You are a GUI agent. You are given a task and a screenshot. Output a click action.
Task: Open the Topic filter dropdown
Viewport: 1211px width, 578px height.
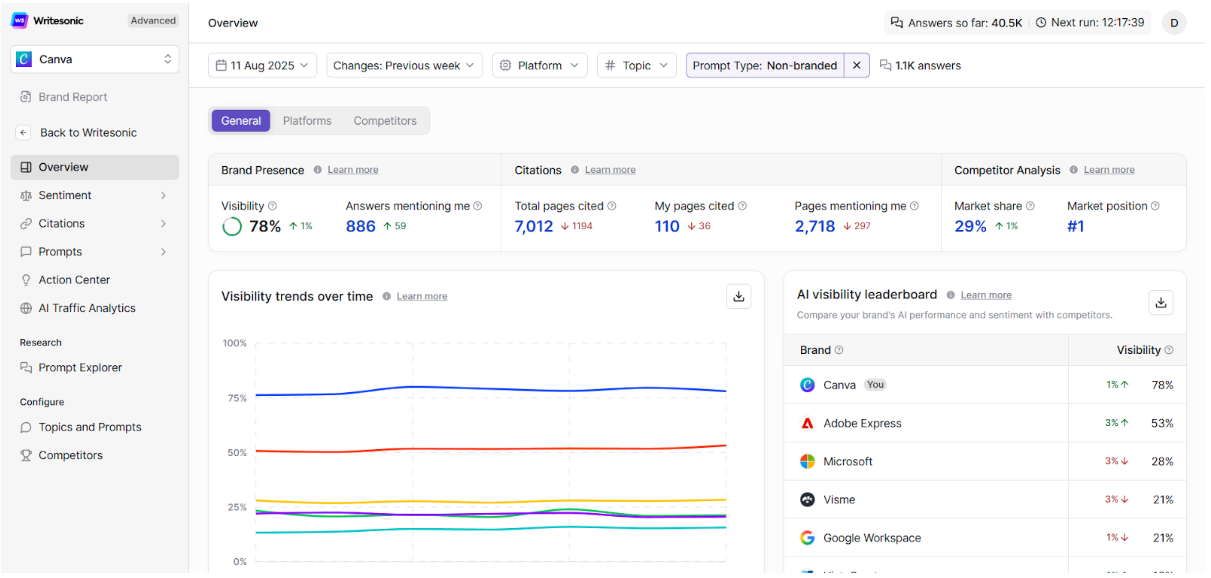[x=637, y=65]
